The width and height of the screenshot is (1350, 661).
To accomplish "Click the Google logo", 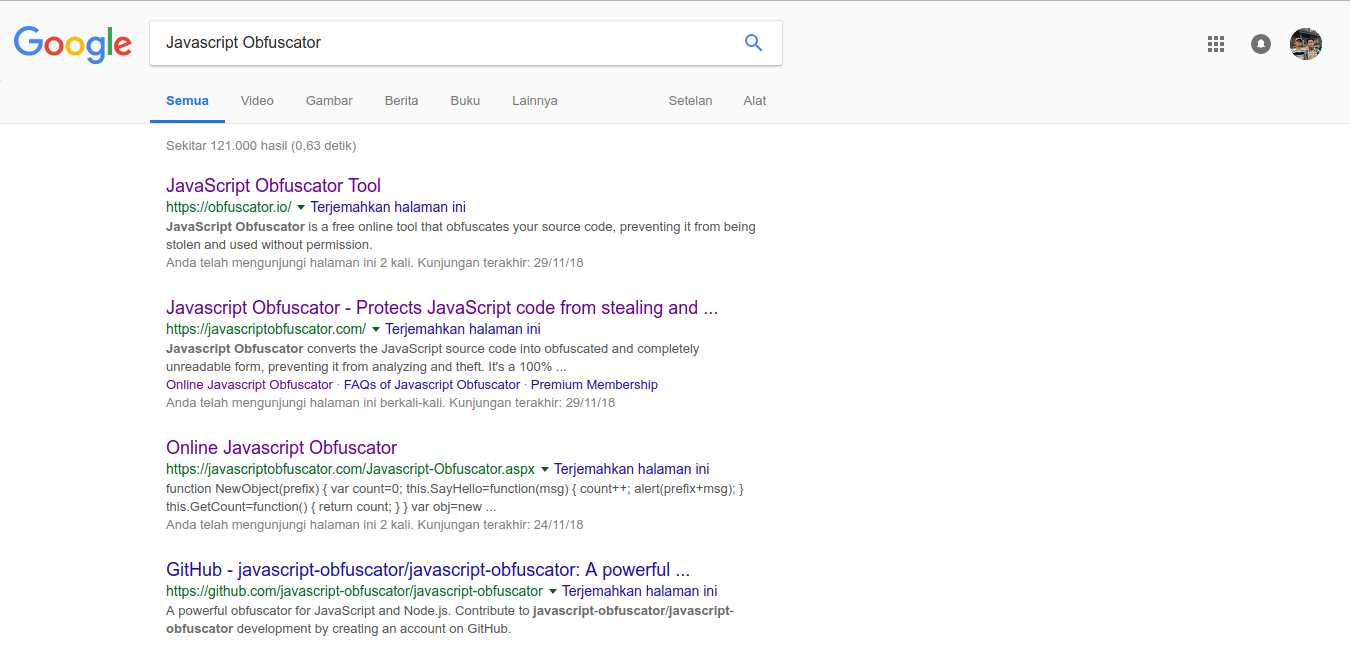I will tap(73, 44).
